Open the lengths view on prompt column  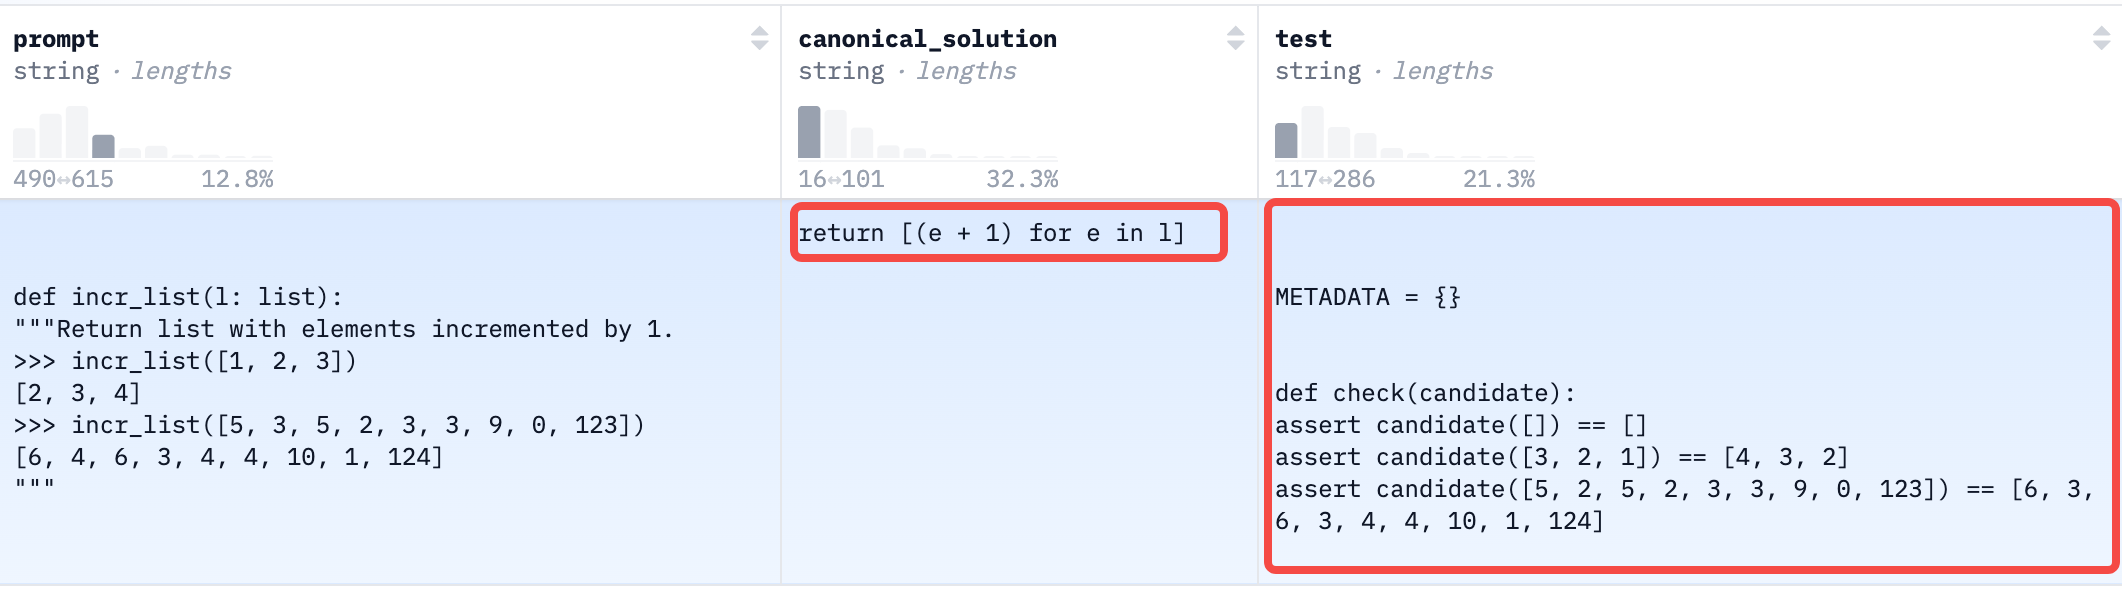(x=183, y=70)
